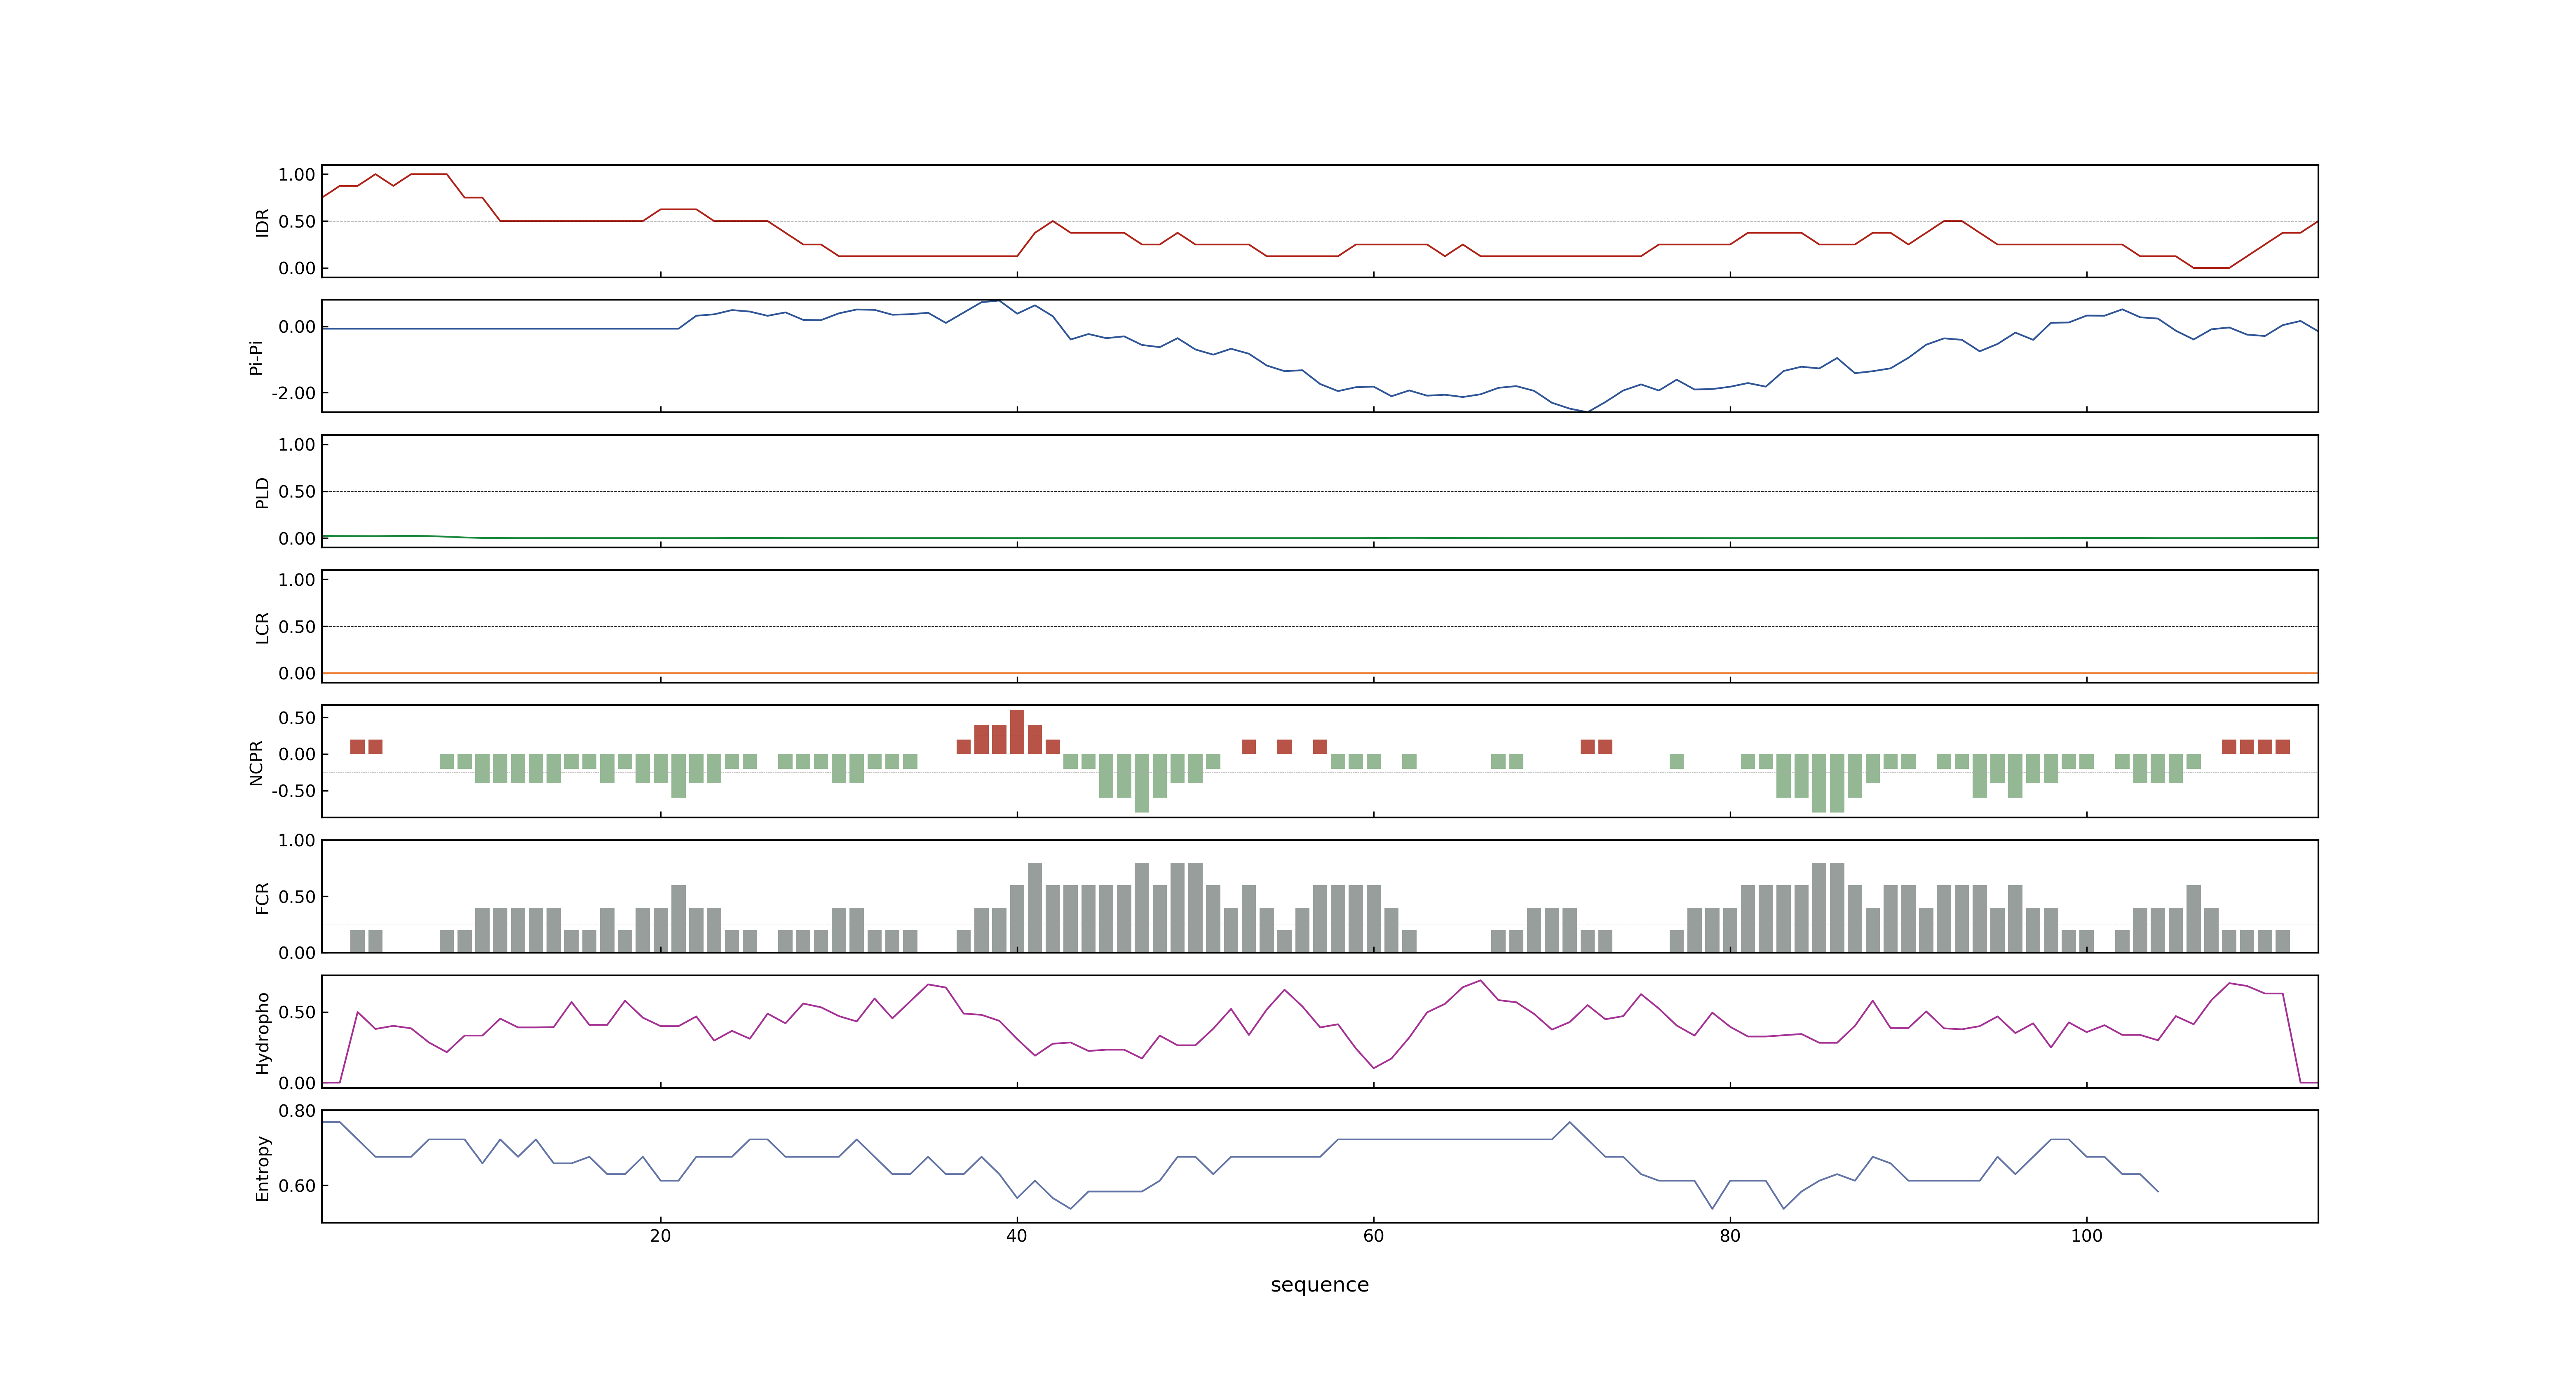Click the lowest point of the Pi-Pi curve
The width and height of the screenshot is (2576, 1374).
point(1587,411)
